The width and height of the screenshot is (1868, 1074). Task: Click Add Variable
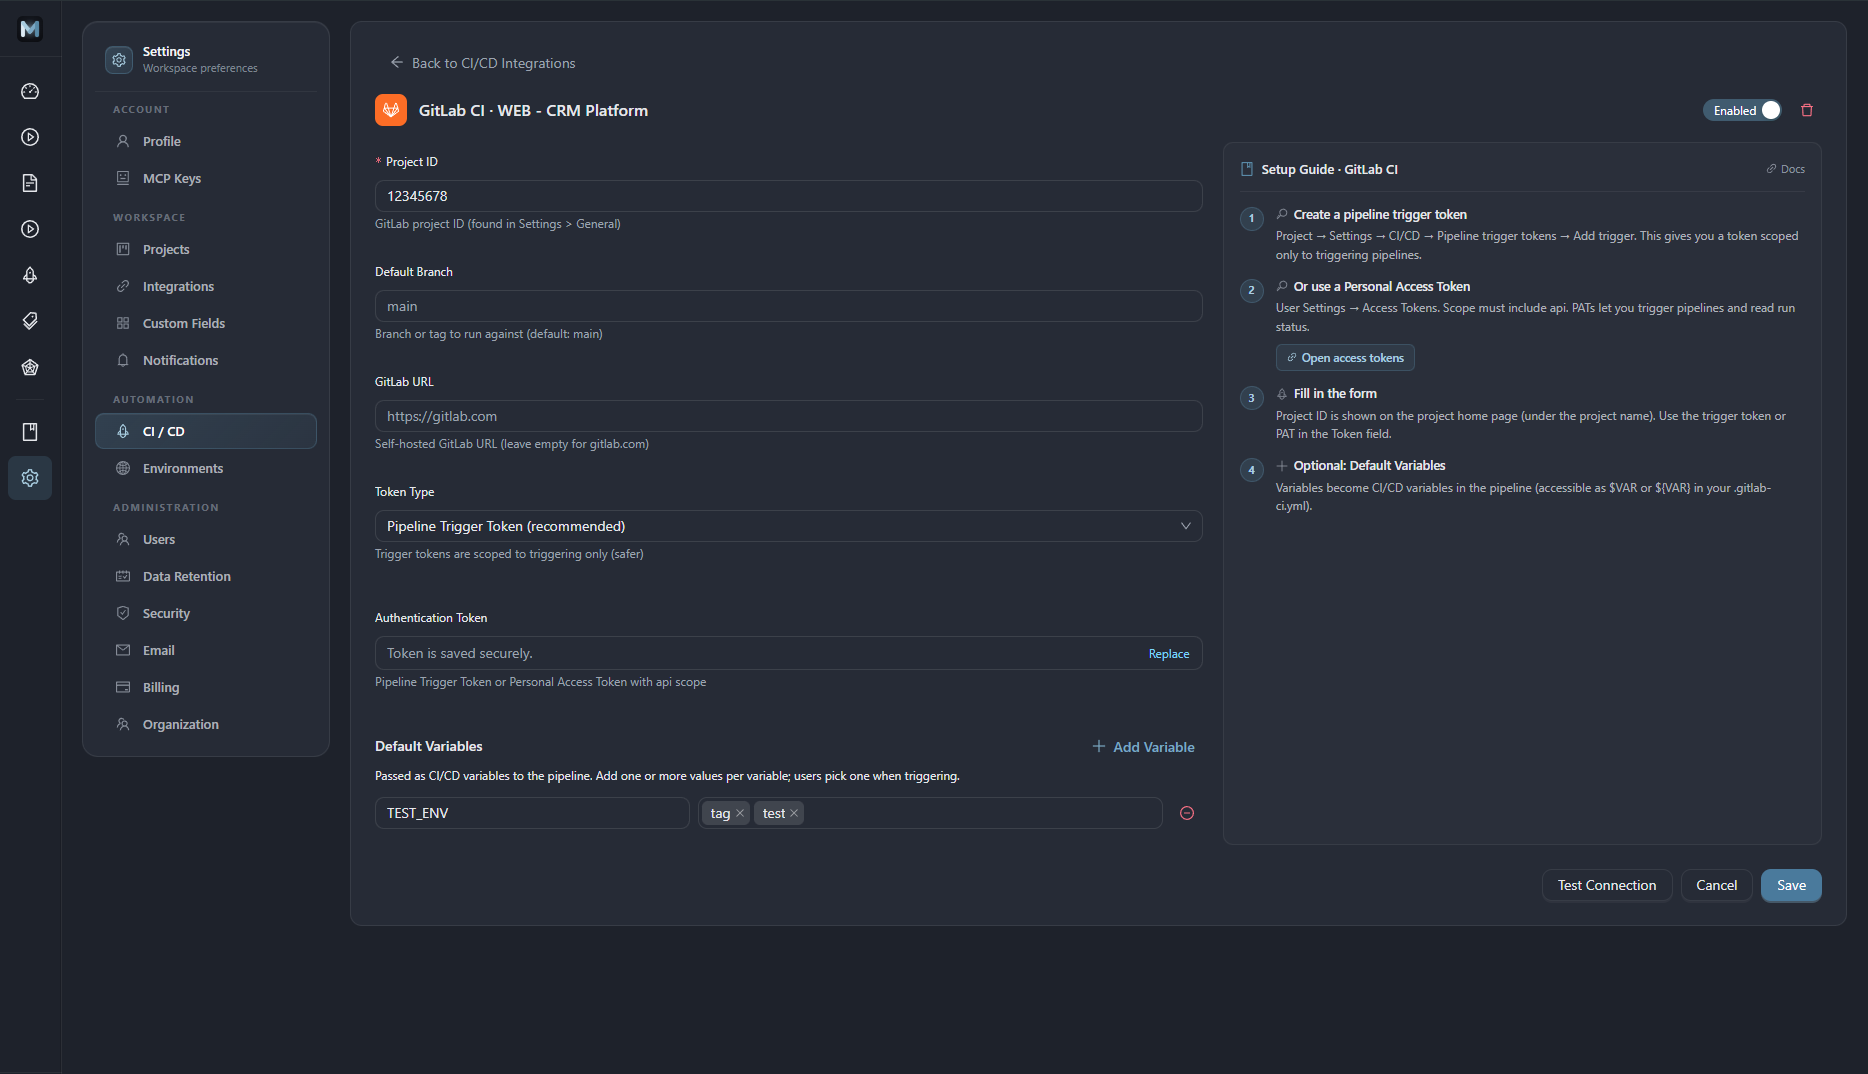[1143, 747]
